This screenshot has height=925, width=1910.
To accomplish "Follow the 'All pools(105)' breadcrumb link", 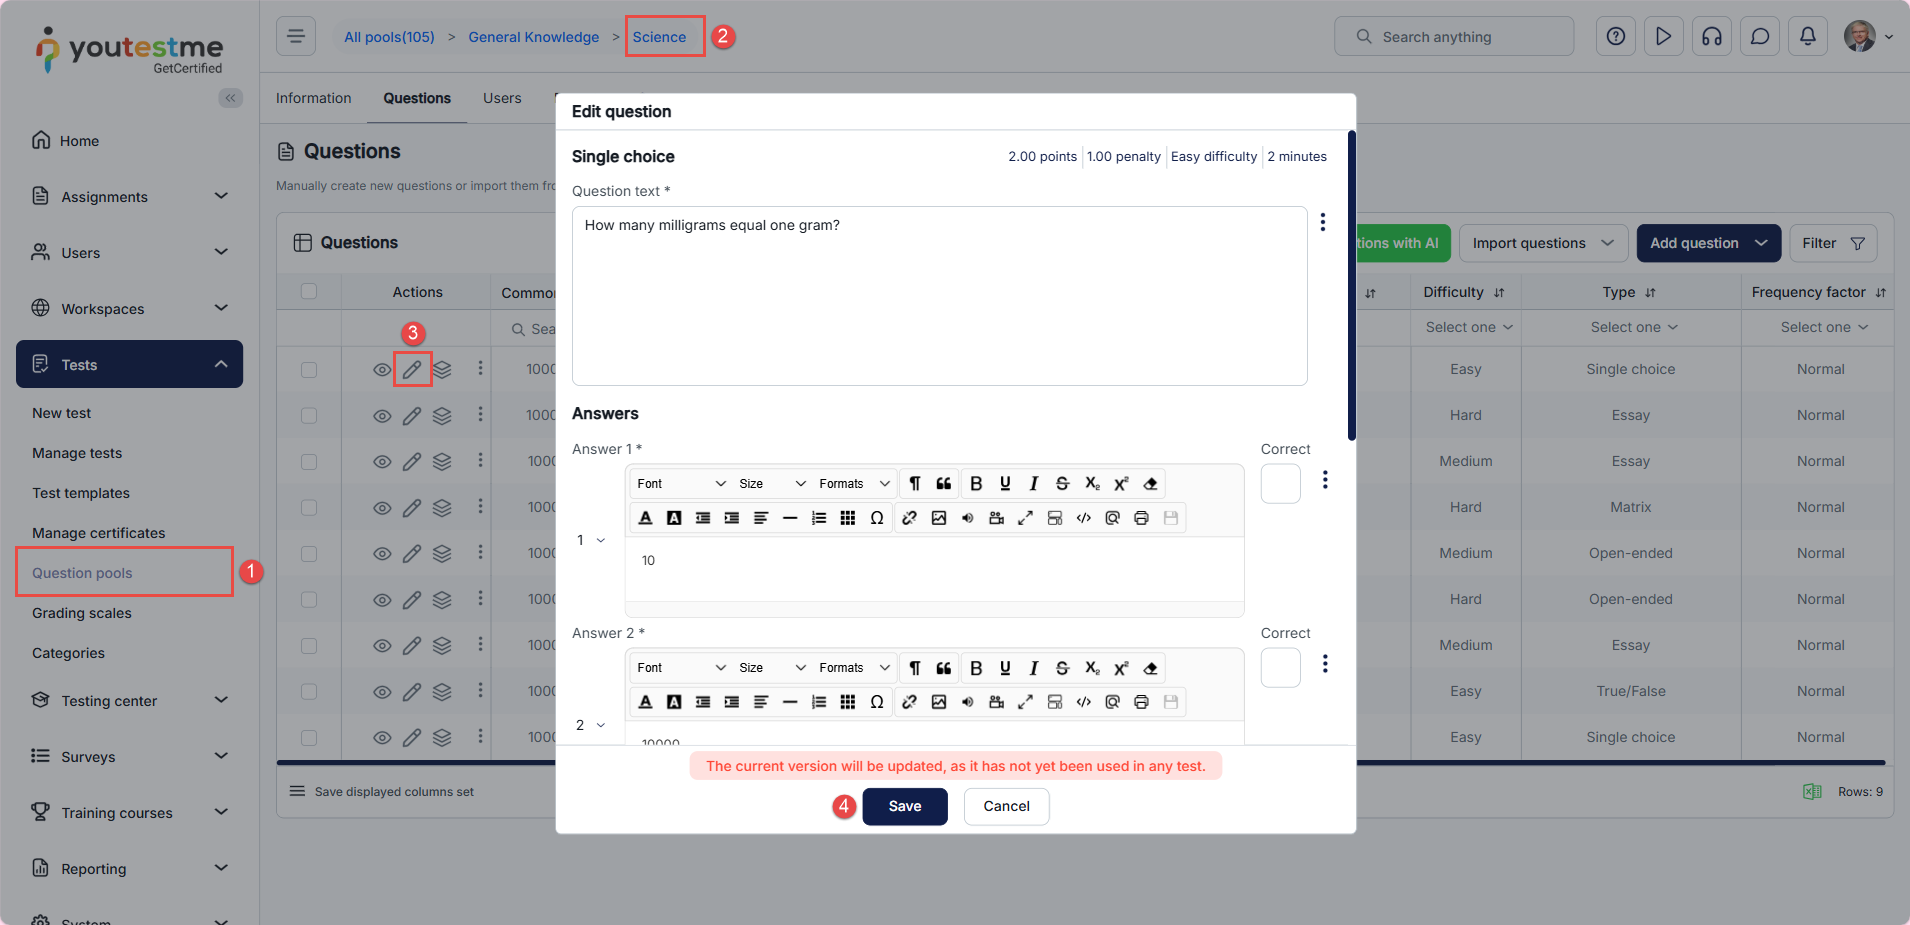I will coord(389,37).
